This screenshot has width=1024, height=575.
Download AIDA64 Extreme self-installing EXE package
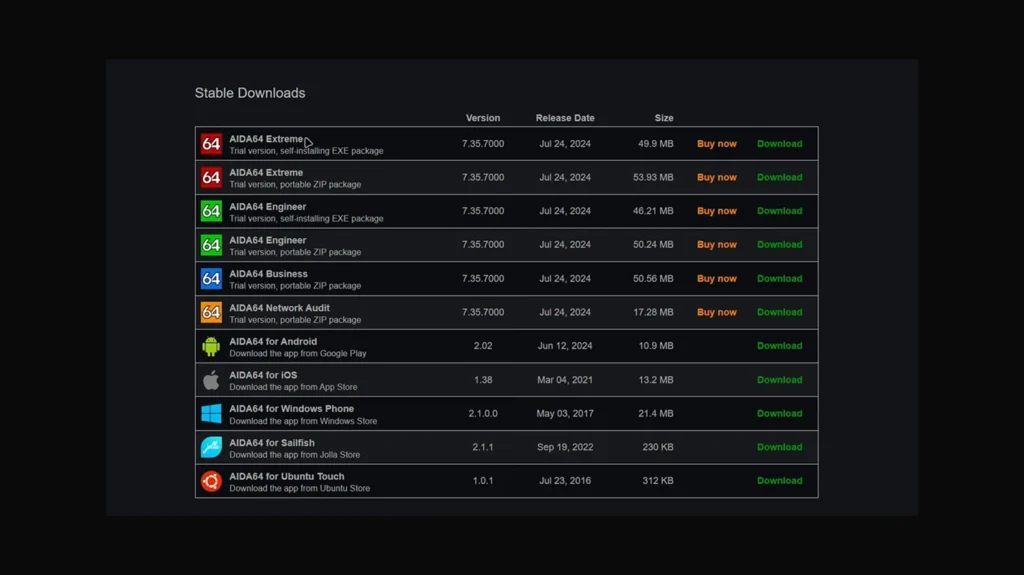point(779,144)
